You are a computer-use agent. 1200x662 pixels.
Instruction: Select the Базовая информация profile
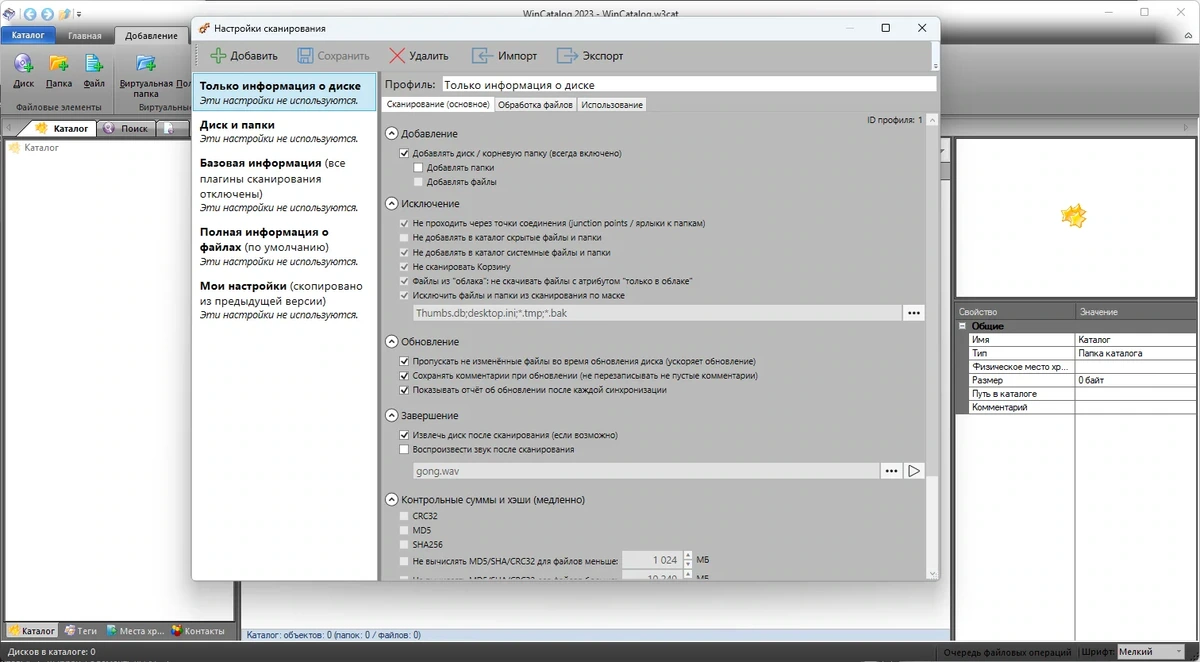coord(285,185)
